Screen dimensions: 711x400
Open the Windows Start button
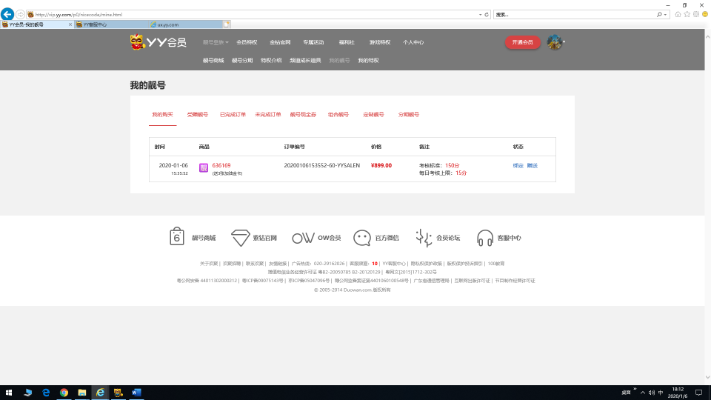[9, 392]
